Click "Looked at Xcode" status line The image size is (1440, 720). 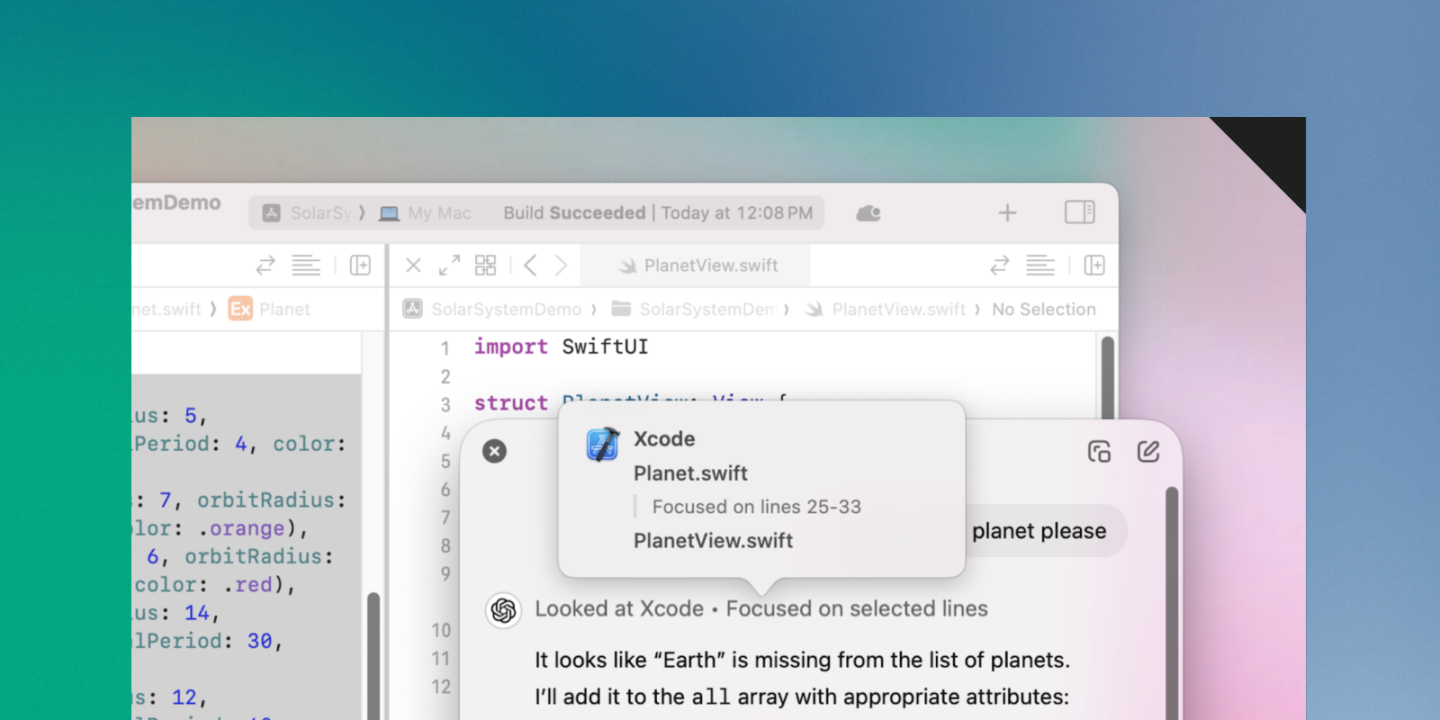pos(761,609)
